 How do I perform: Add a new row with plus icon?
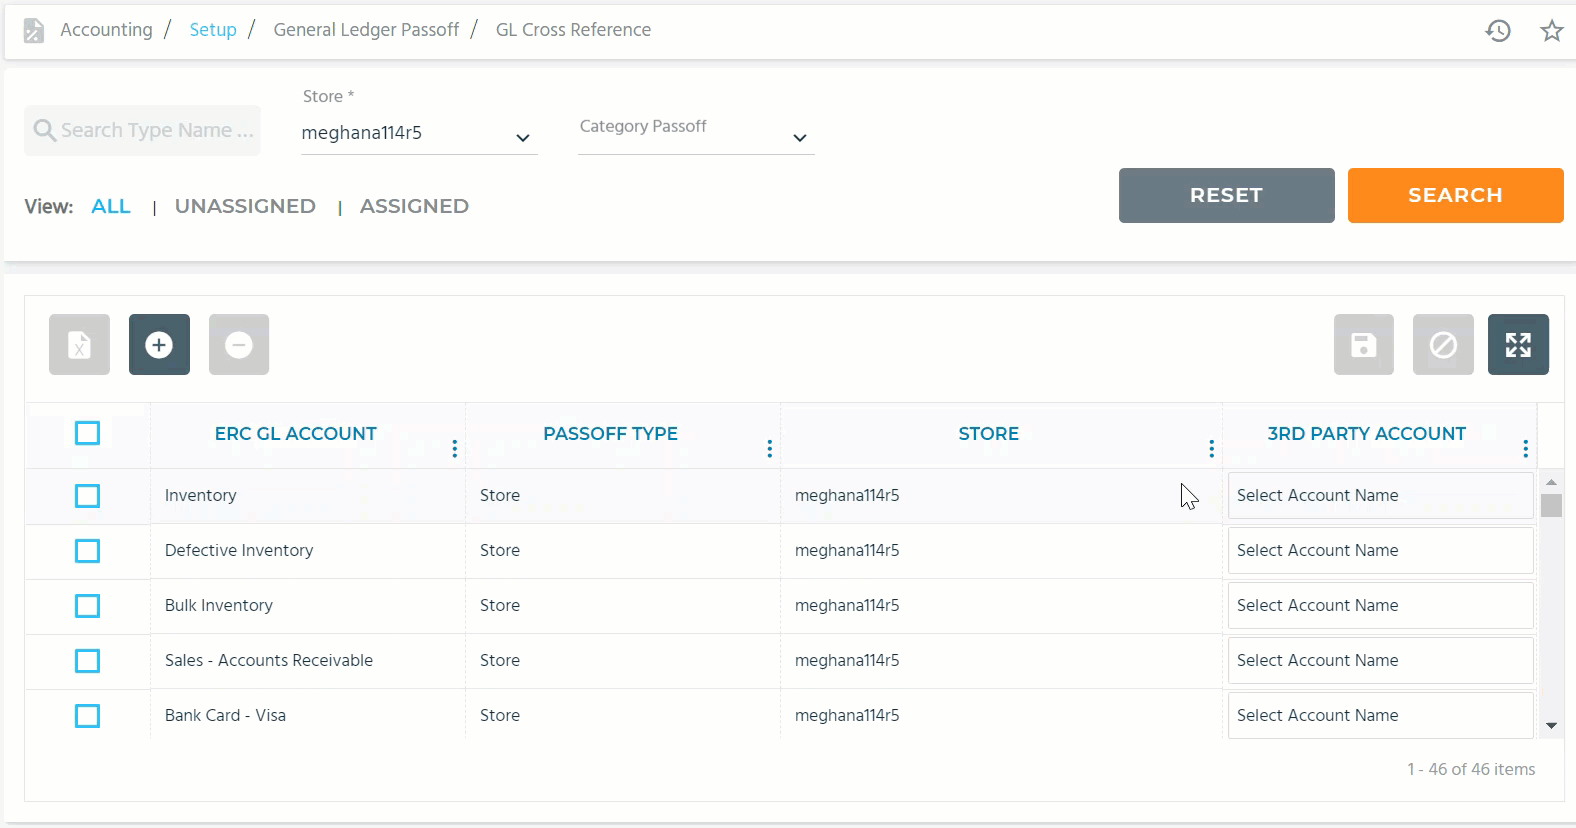(x=159, y=345)
